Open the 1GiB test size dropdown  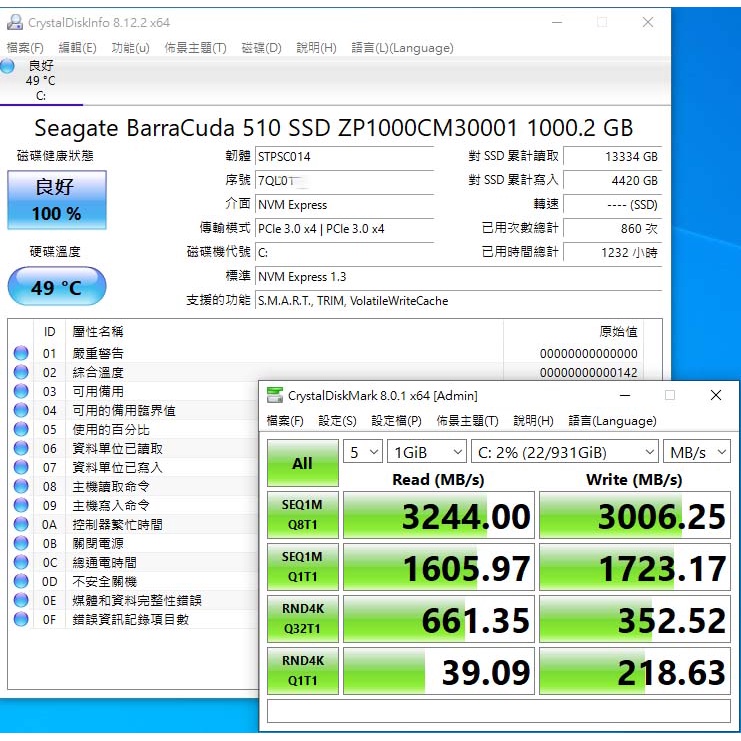427,452
